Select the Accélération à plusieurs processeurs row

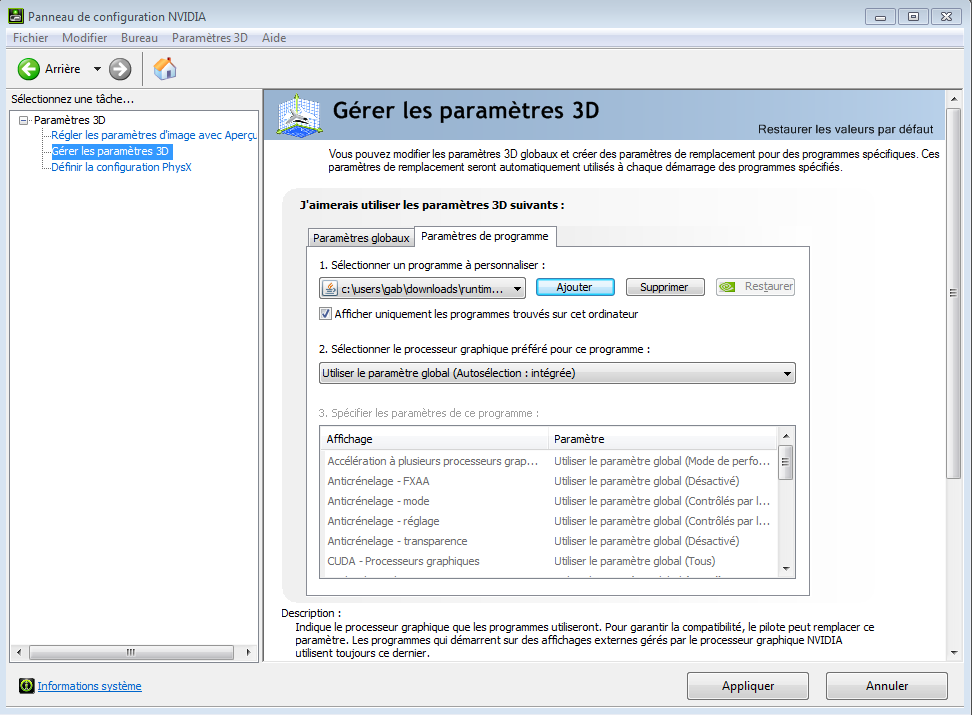click(549, 461)
